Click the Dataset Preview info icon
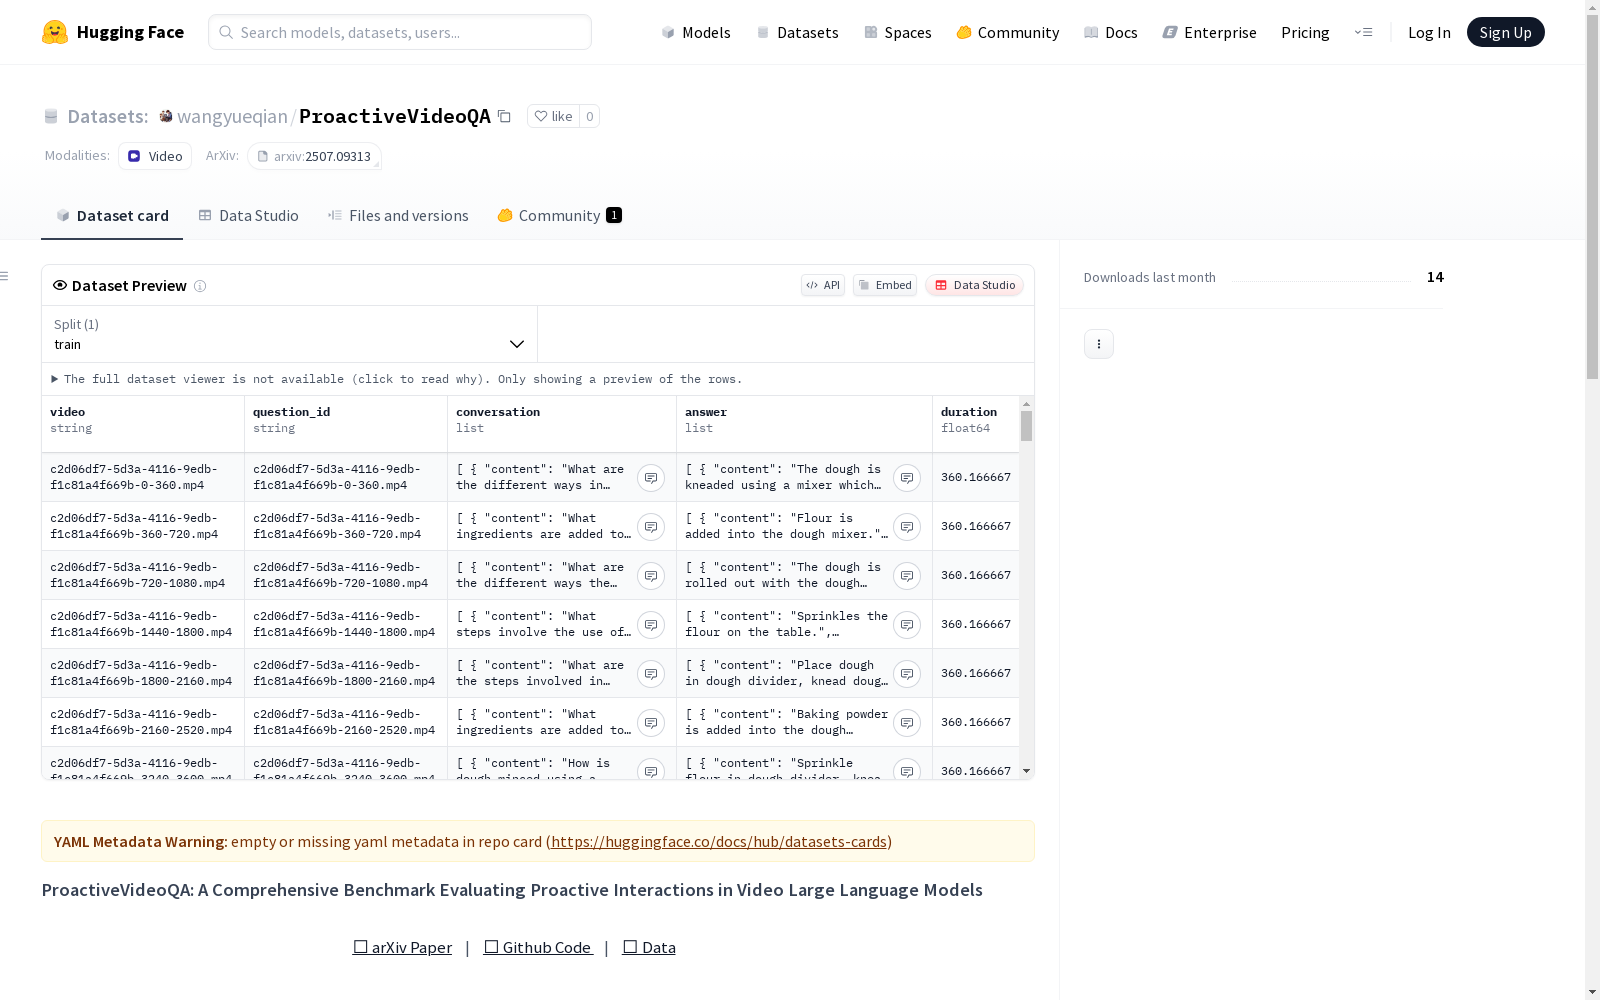Viewport: 1600px width, 1000px height. (200, 286)
